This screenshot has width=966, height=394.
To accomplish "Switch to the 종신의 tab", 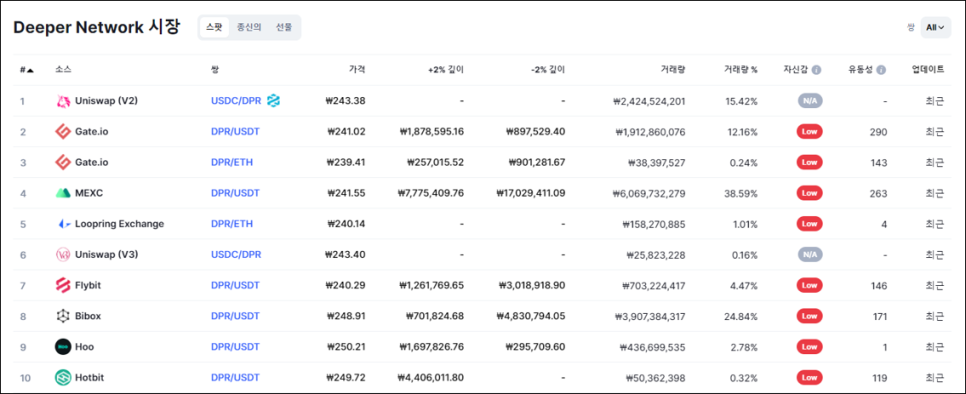I will [x=249, y=28].
